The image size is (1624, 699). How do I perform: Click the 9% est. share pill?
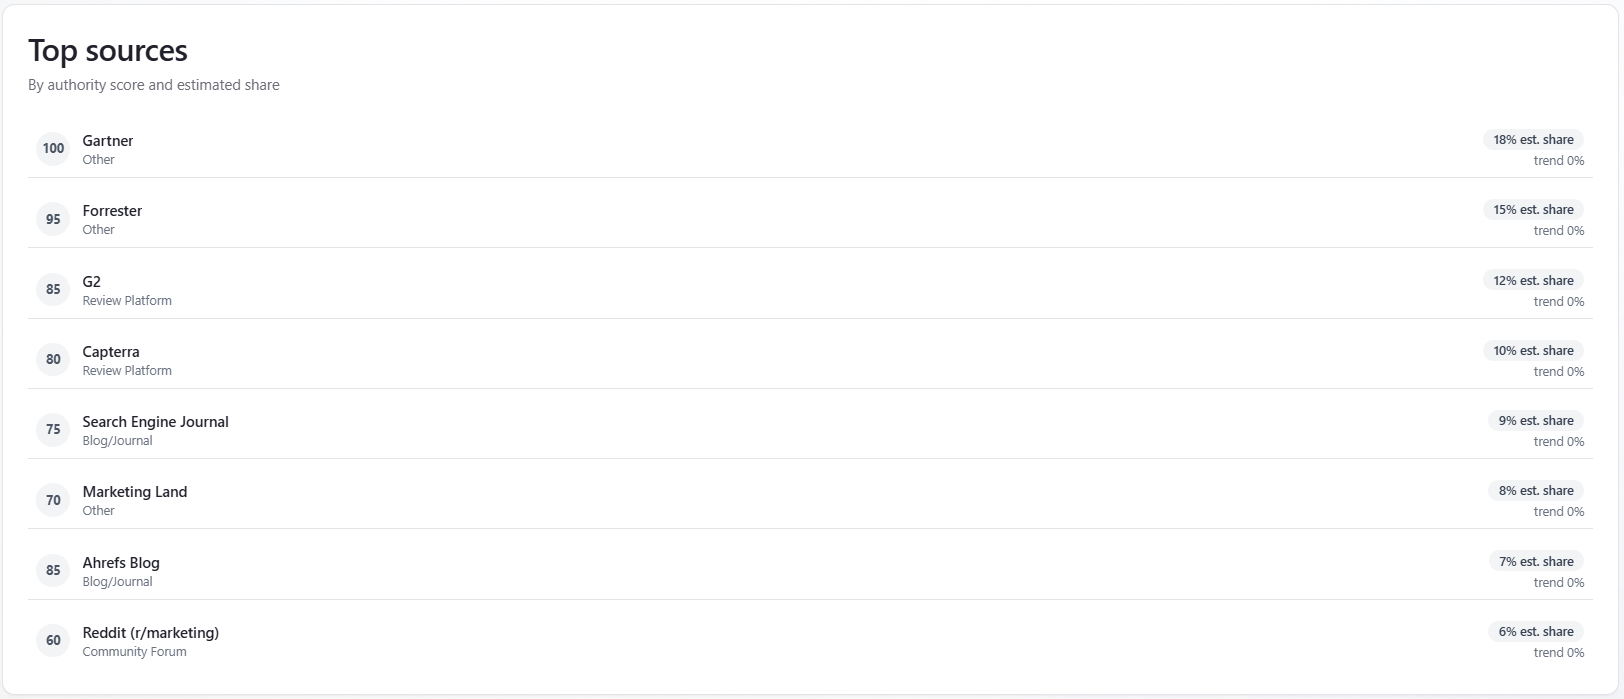(1535, 421)
